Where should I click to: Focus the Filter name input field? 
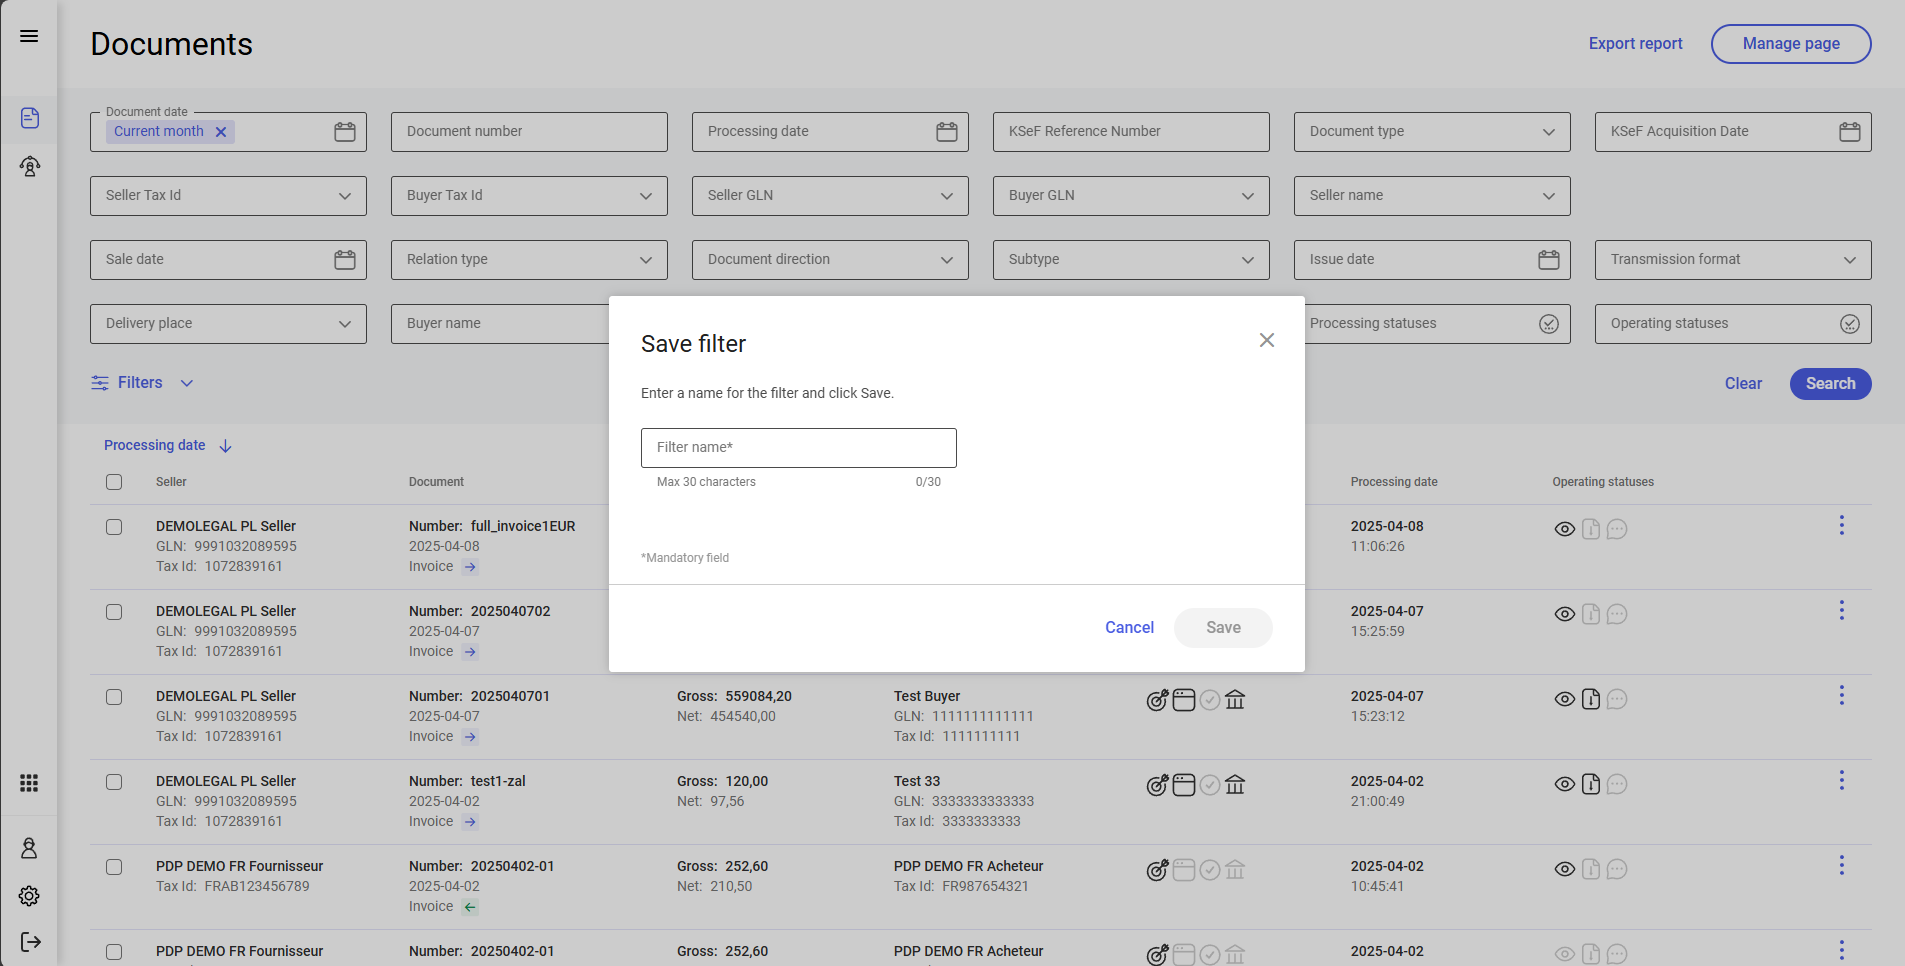point(798,448)
